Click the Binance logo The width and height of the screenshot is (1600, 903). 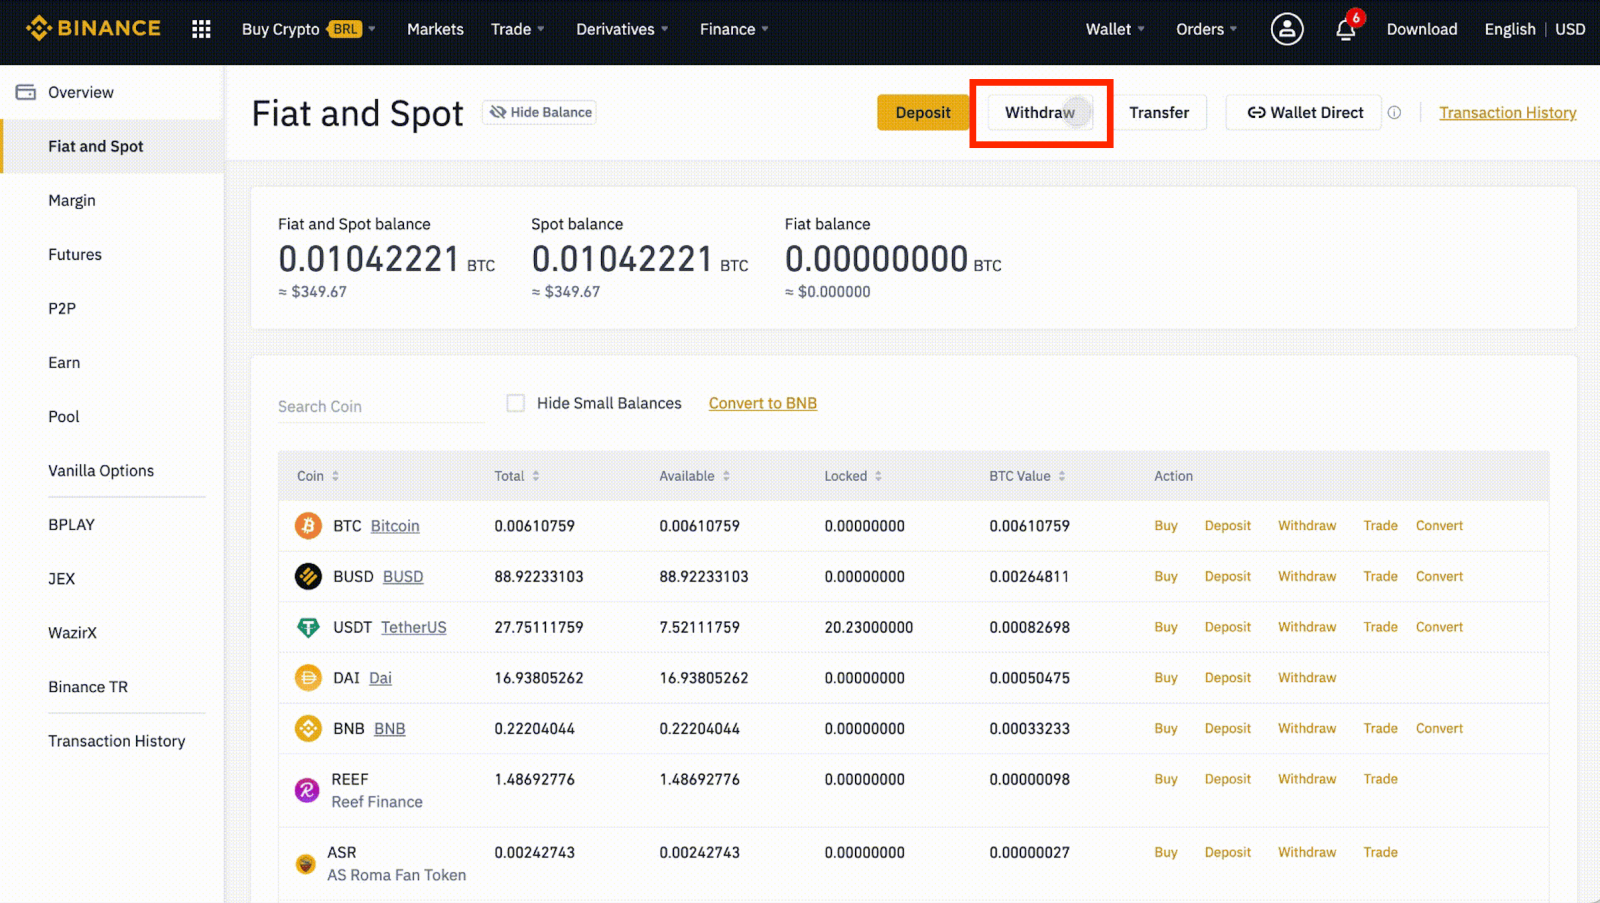pyautogui.click(x=93, y=28)
